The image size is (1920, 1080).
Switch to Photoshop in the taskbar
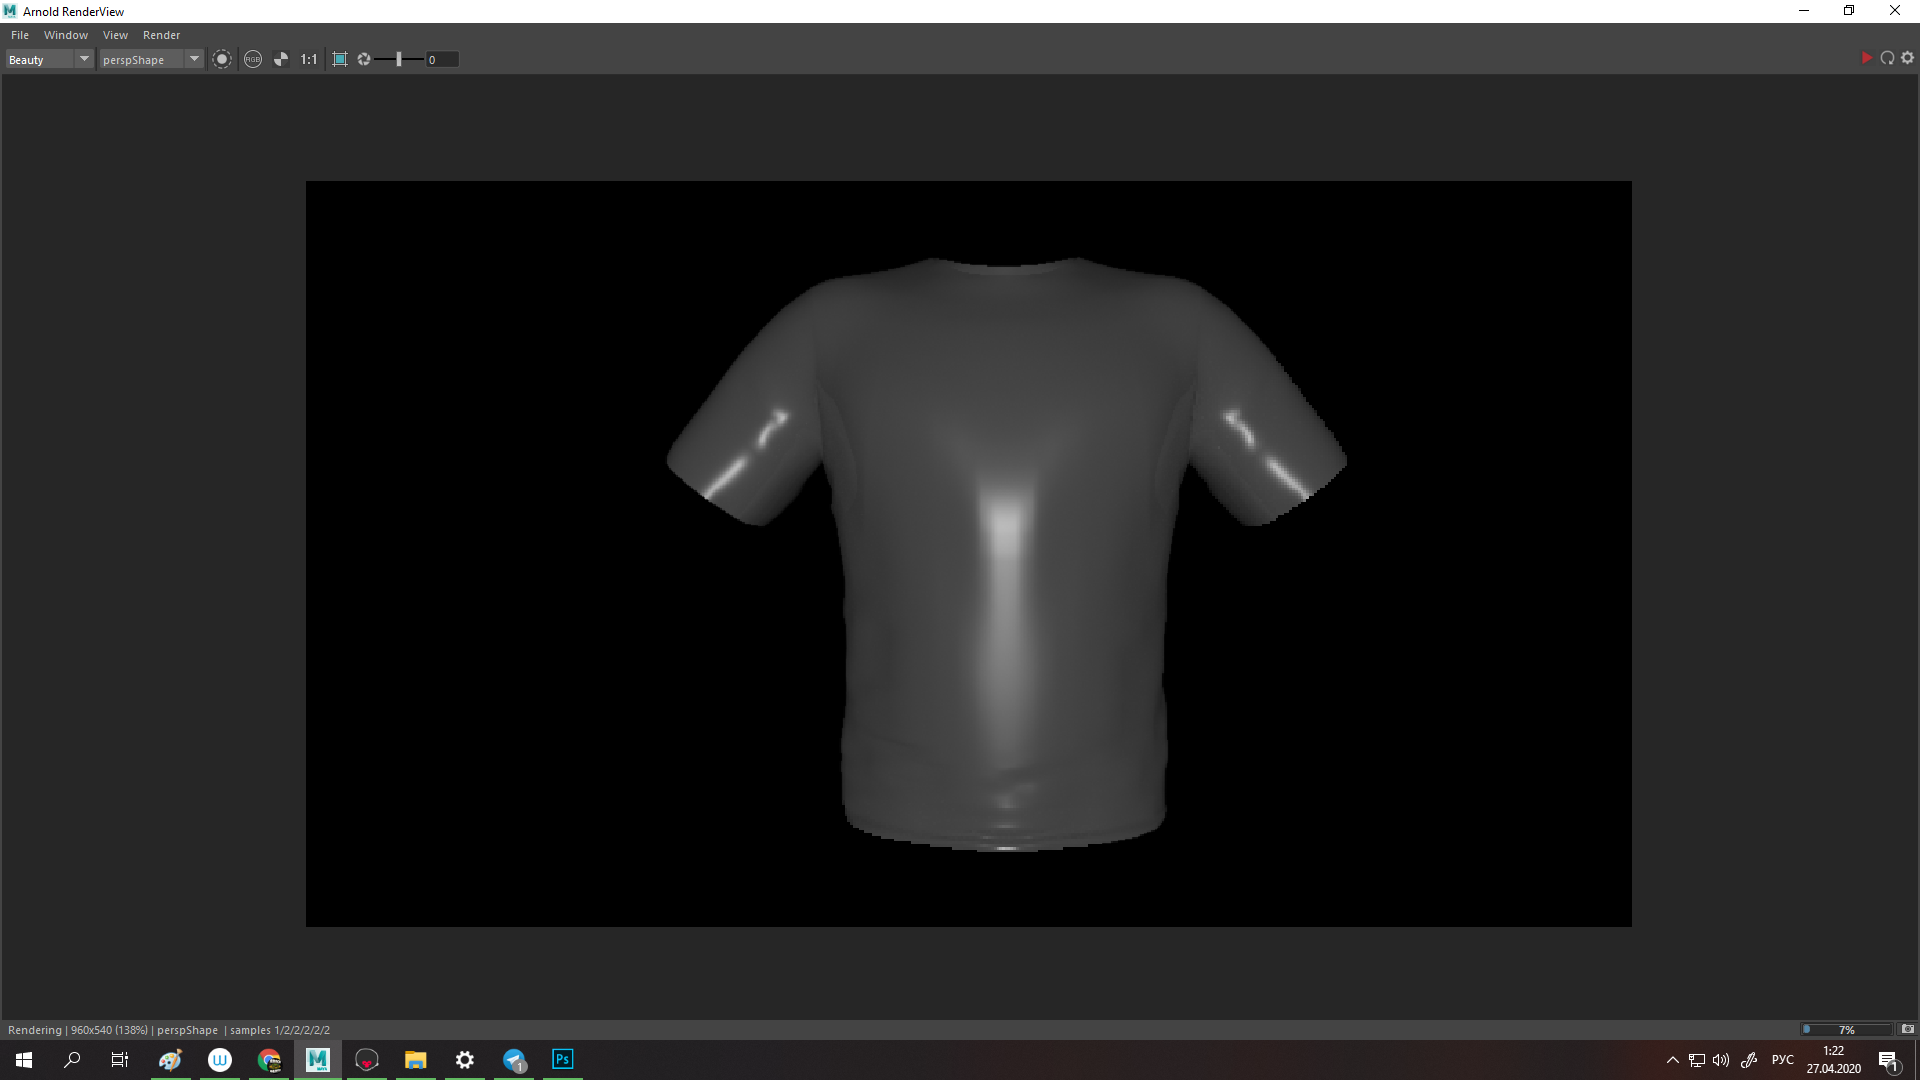[563, 1059]
